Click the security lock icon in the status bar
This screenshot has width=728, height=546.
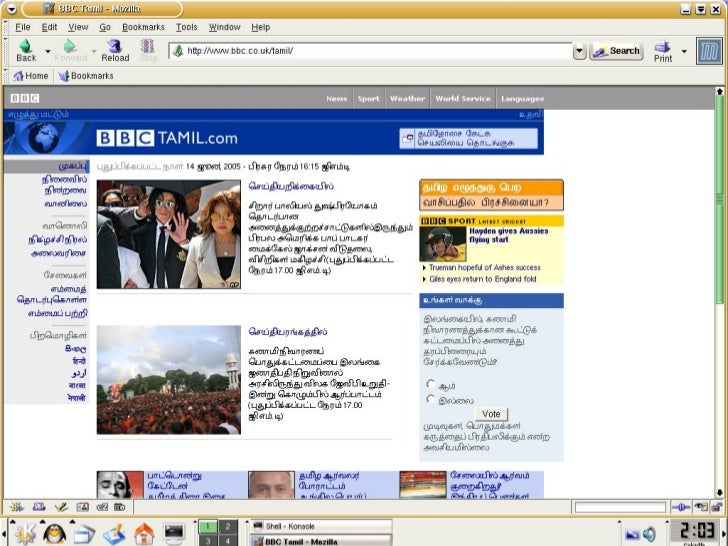click(x=717, y=507)
